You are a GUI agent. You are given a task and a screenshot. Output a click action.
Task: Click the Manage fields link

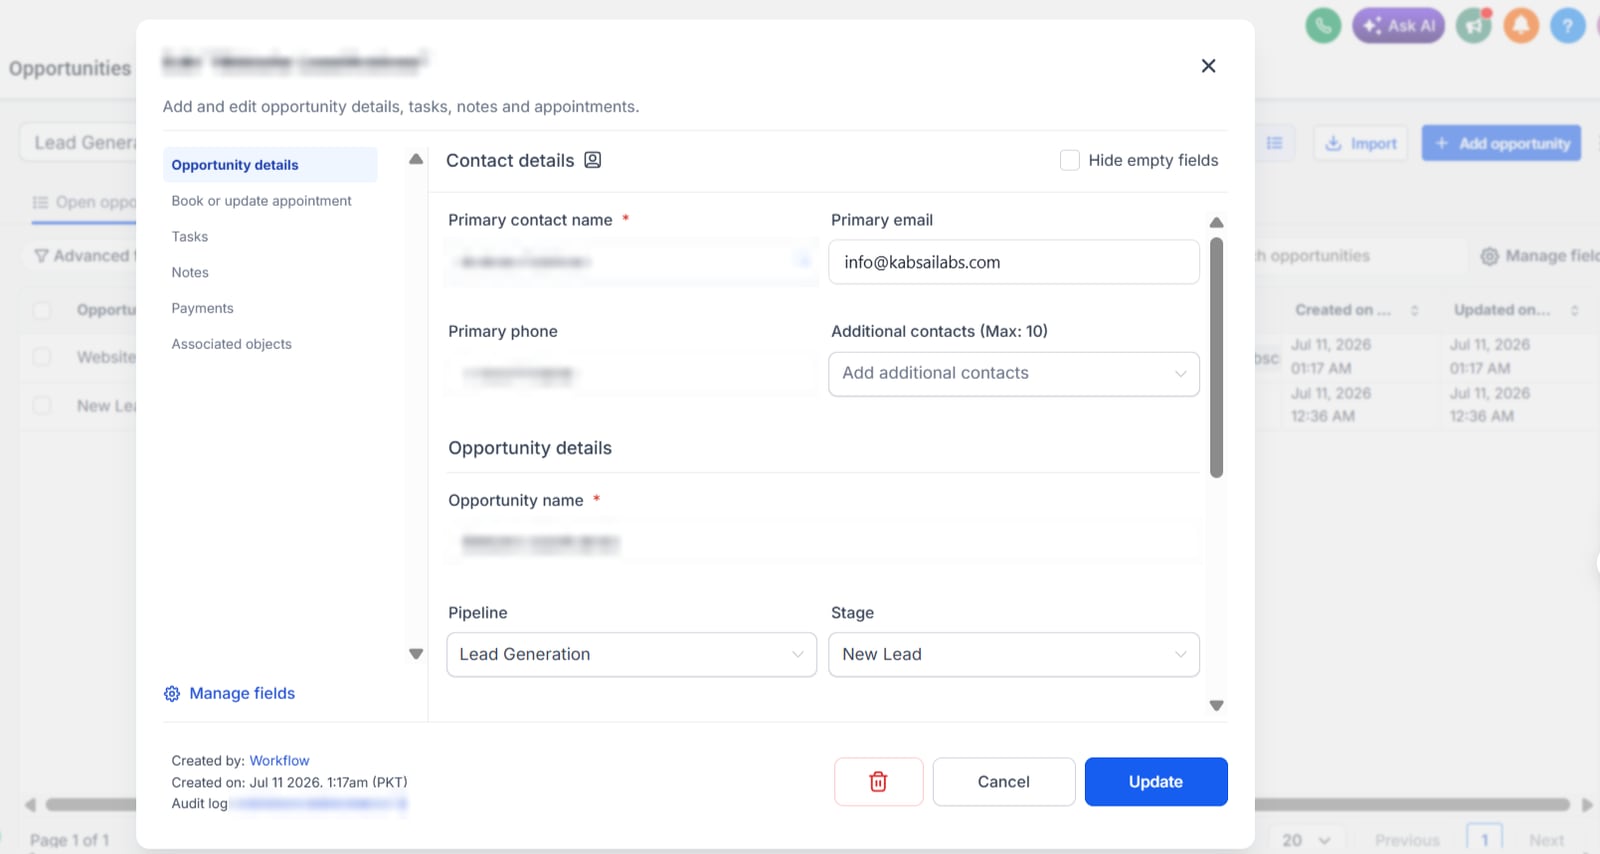242,694
